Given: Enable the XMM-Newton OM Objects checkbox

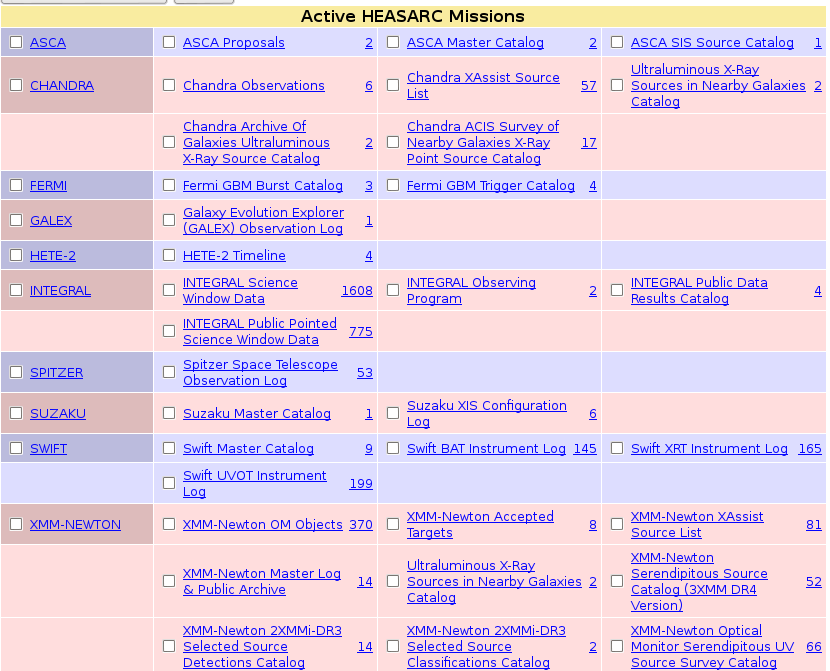Looking at the screenshot, I should 169,524.
